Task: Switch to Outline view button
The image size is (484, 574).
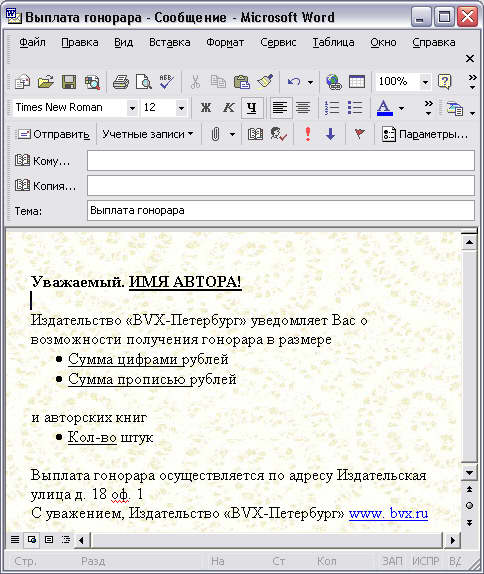Action: (x=66, y=540)
